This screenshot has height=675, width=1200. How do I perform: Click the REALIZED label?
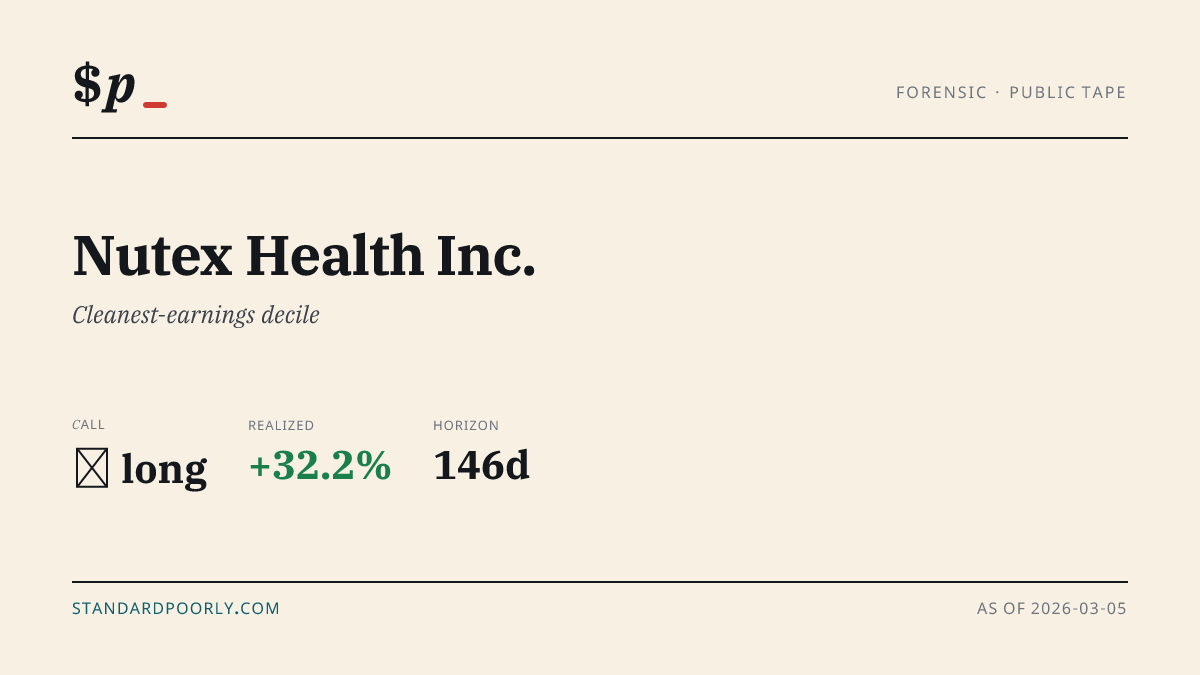[281, 425]
